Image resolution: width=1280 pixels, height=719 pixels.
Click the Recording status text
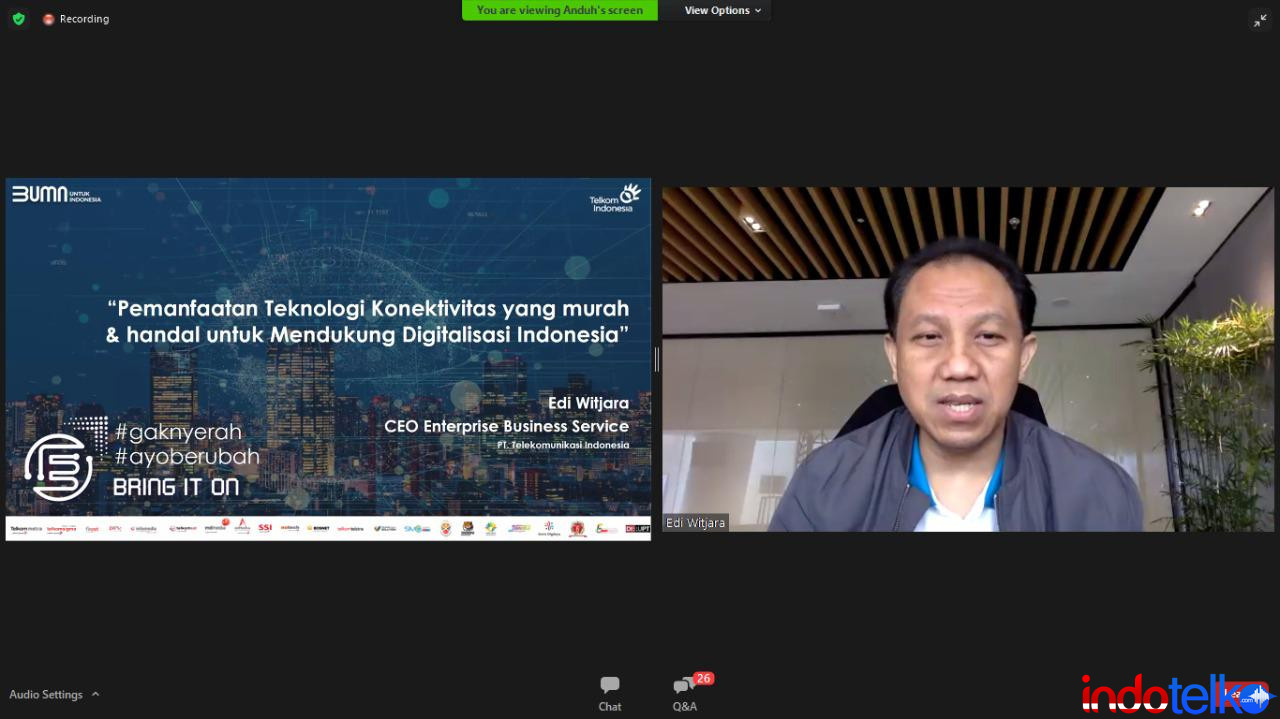click(x=84, y=19)
